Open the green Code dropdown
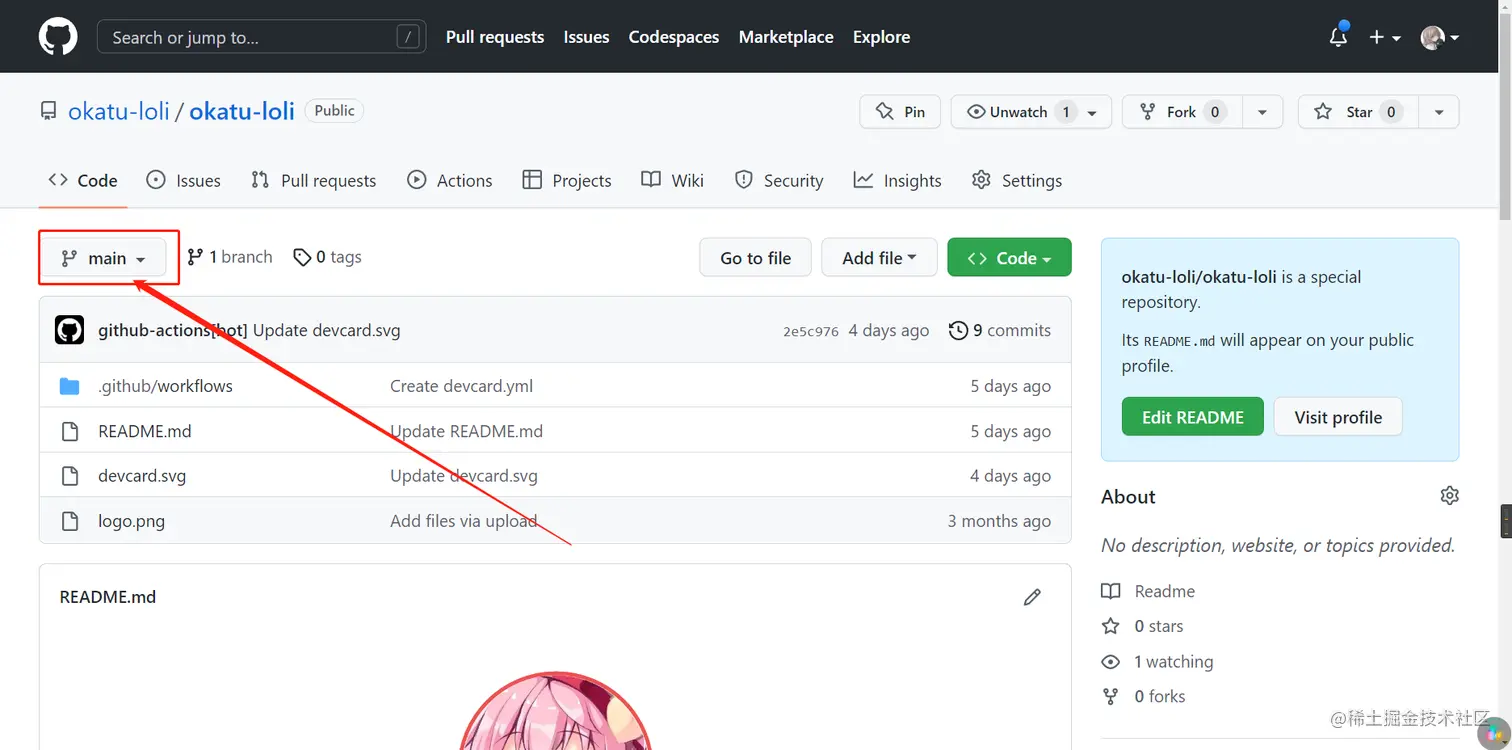 1009,257
